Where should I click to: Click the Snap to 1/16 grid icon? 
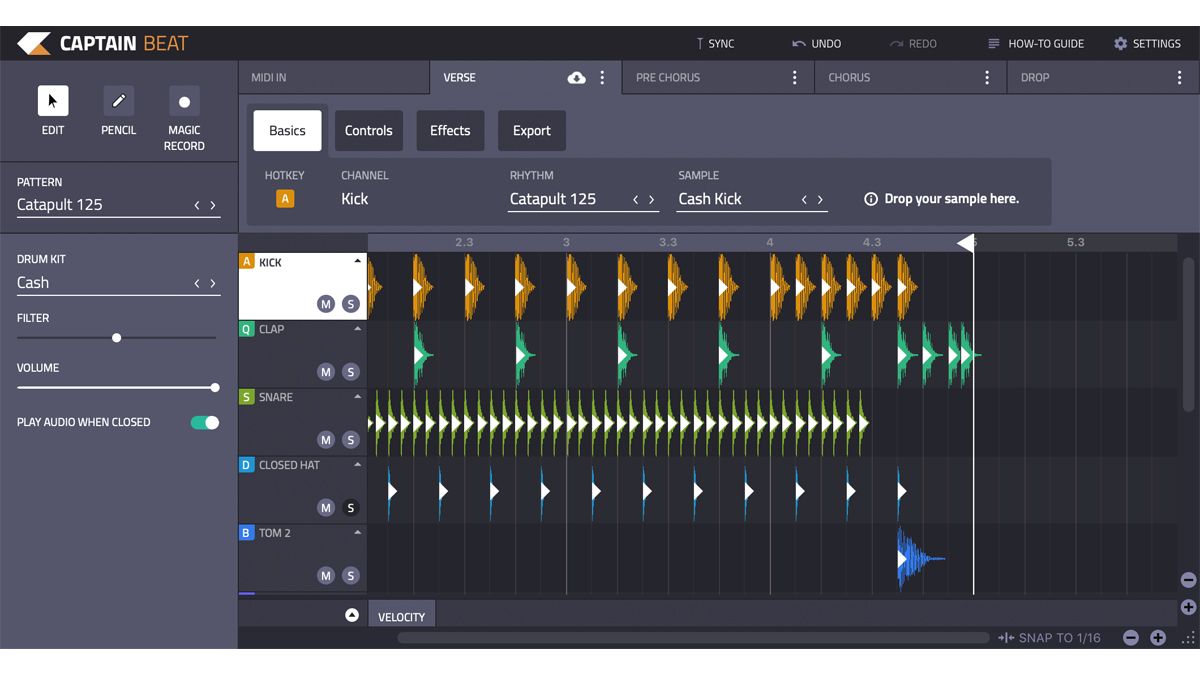(x=1006, y=638)
